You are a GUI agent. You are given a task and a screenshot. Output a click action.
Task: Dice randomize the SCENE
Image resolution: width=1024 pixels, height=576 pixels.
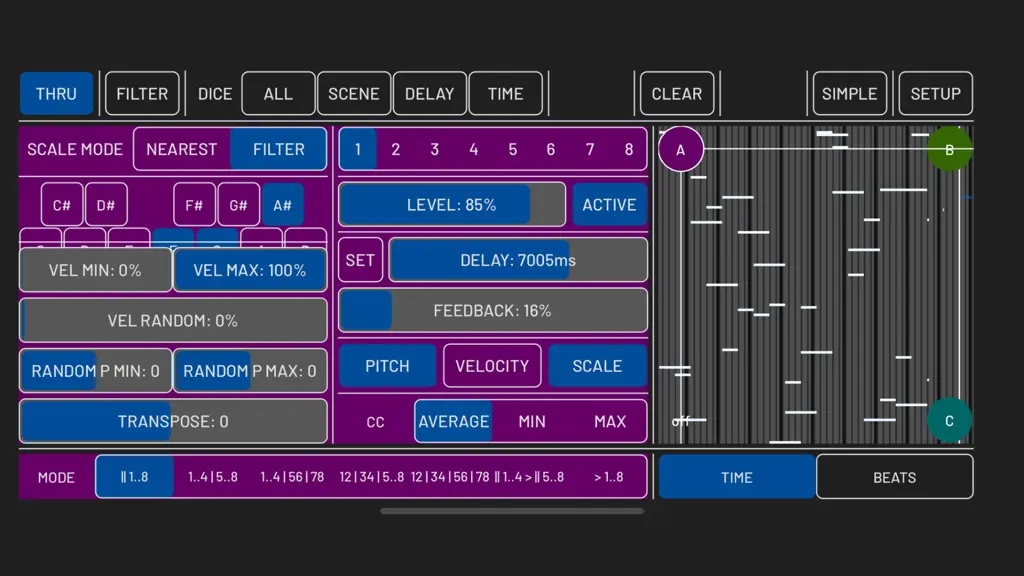point(354,93)
